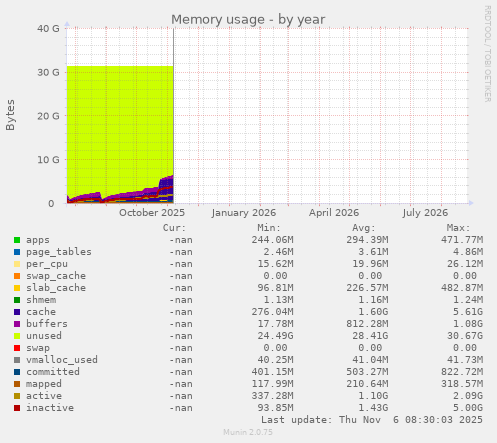Click the unused lime legend swatch
This screenshot has width=497, height=443.
coord(17,336)
